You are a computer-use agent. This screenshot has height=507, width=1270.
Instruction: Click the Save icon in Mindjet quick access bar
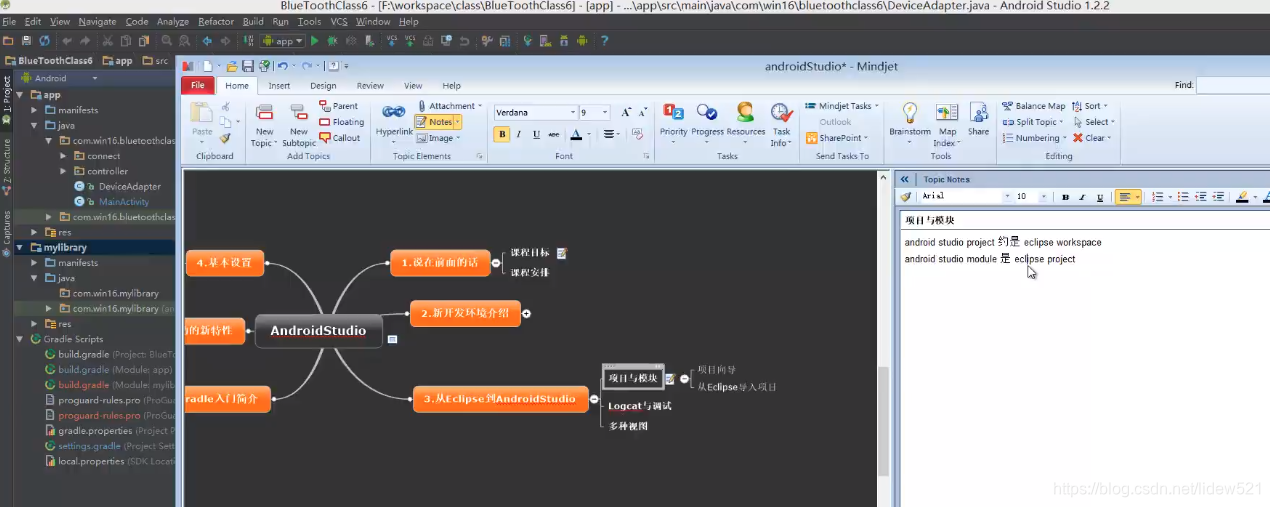(x=247, y=66)
